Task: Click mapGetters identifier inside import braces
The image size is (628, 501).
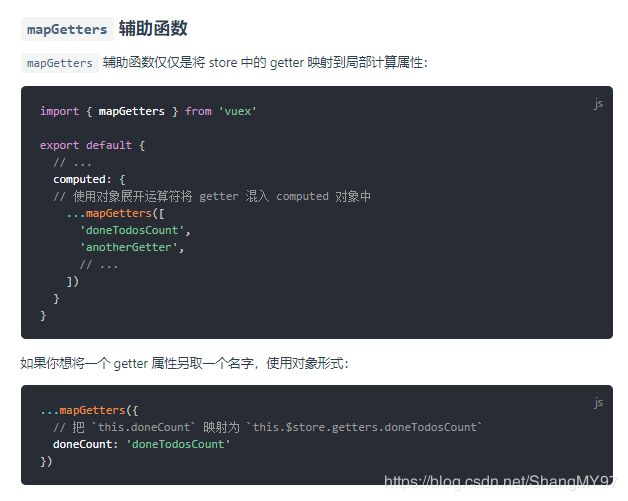Action: [132, 111]
